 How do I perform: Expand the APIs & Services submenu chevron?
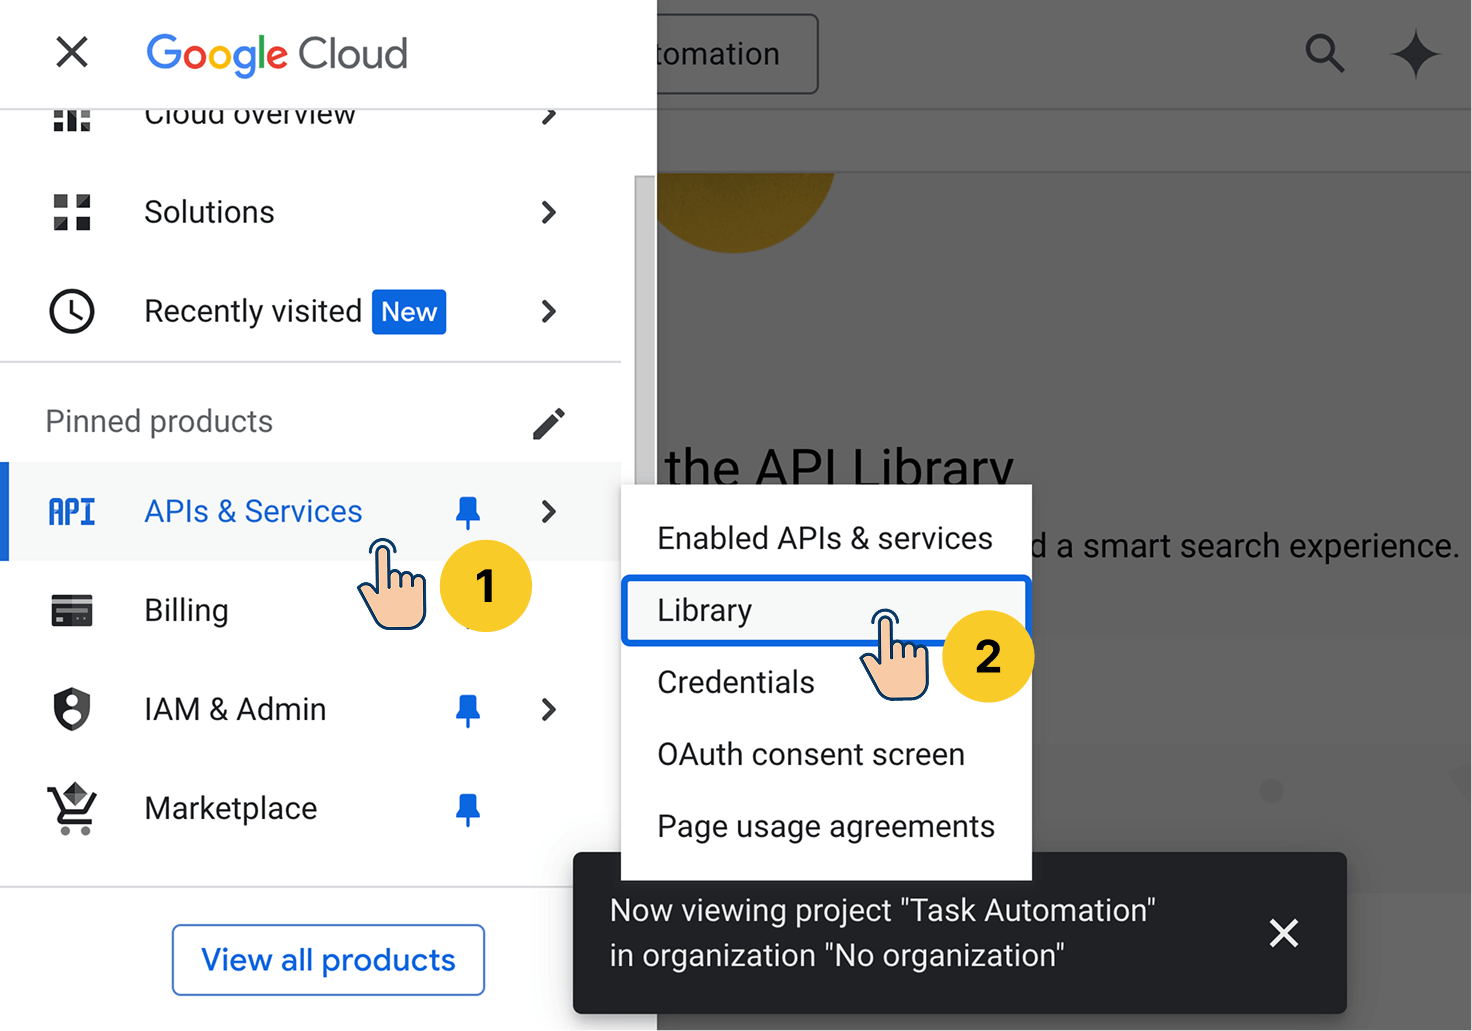pyautogui.click(x=548, y=512)
